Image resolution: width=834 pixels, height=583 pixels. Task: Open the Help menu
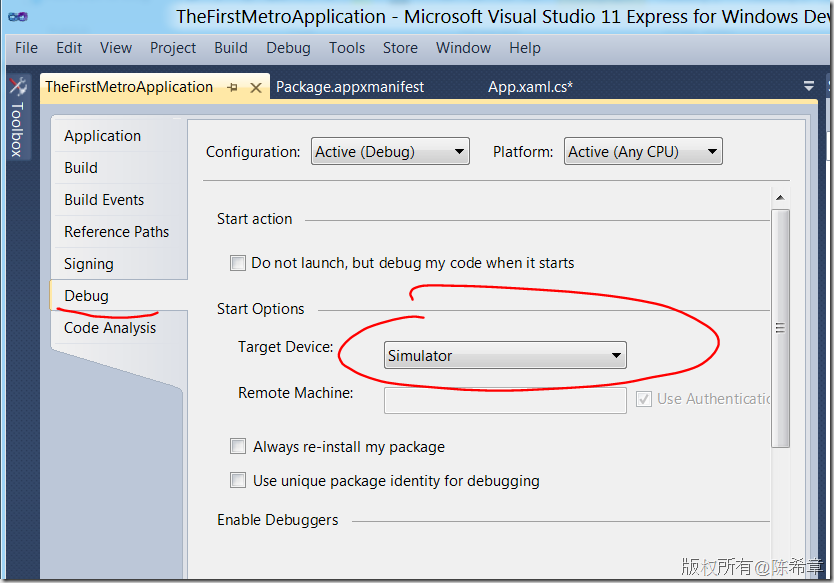(x=525, y=48)
